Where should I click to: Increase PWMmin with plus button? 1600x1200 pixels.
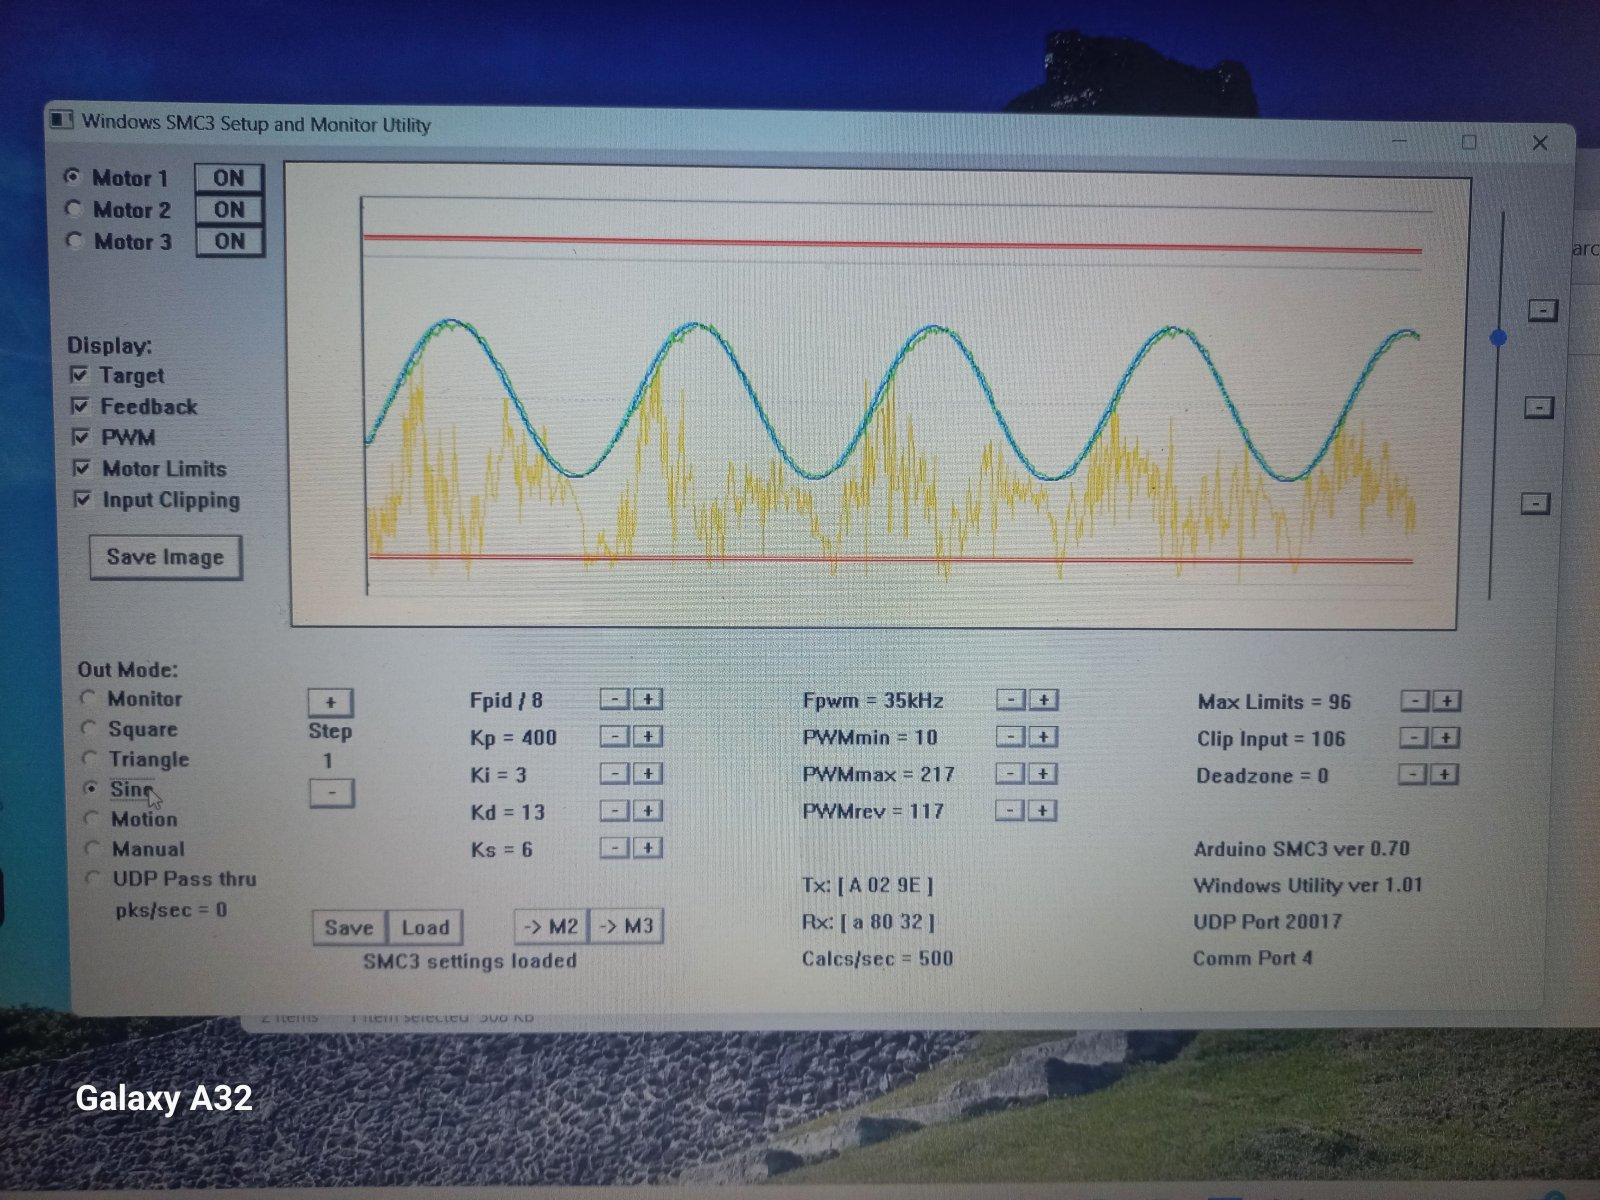point(1043,737)
